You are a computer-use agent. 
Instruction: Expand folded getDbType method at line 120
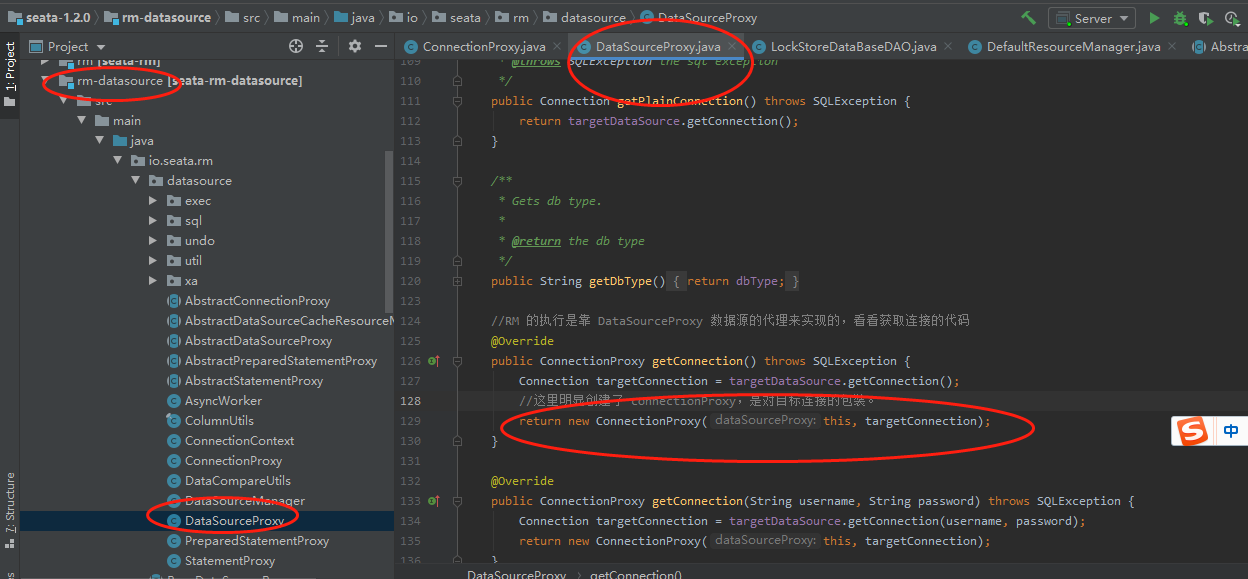(457, 280)
